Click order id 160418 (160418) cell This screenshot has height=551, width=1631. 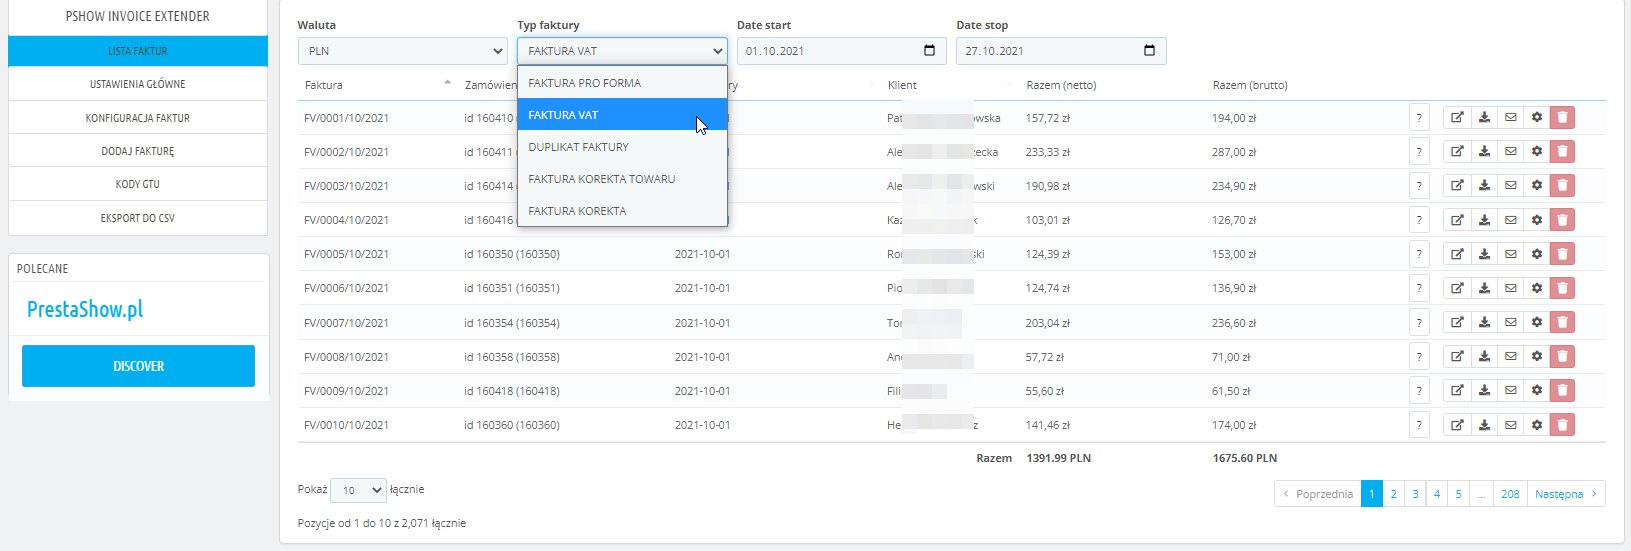tap(512, 391)
